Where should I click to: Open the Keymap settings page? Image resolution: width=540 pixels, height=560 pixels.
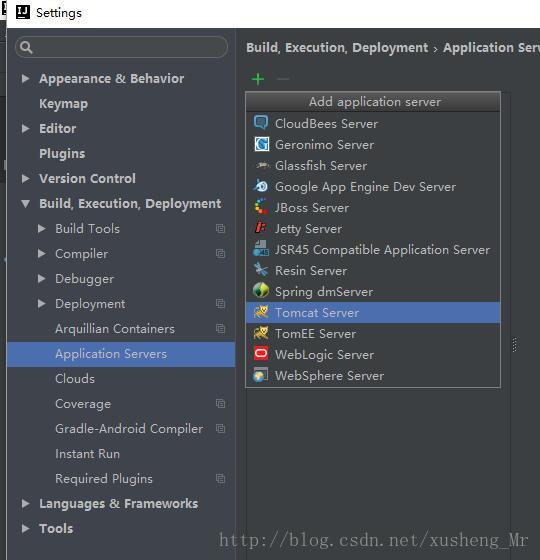click(64, 104)
